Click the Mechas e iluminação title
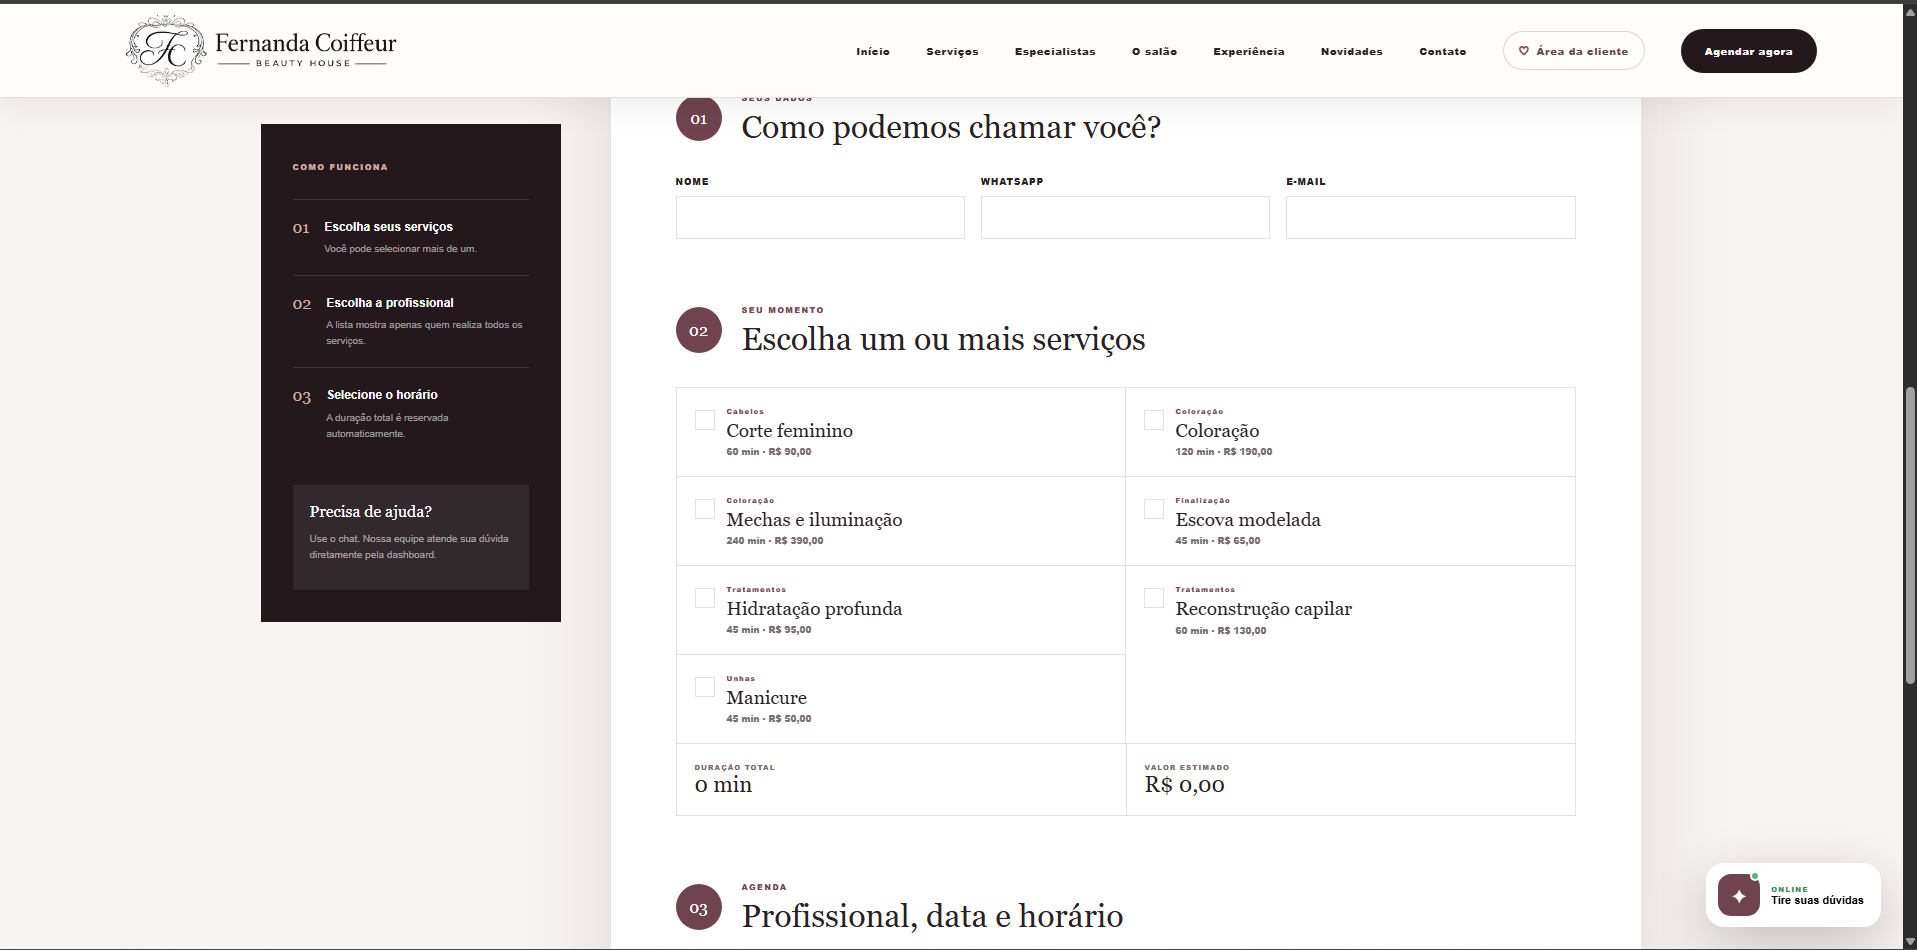Screen dimensions: 1917x950 tap(814, 520)
